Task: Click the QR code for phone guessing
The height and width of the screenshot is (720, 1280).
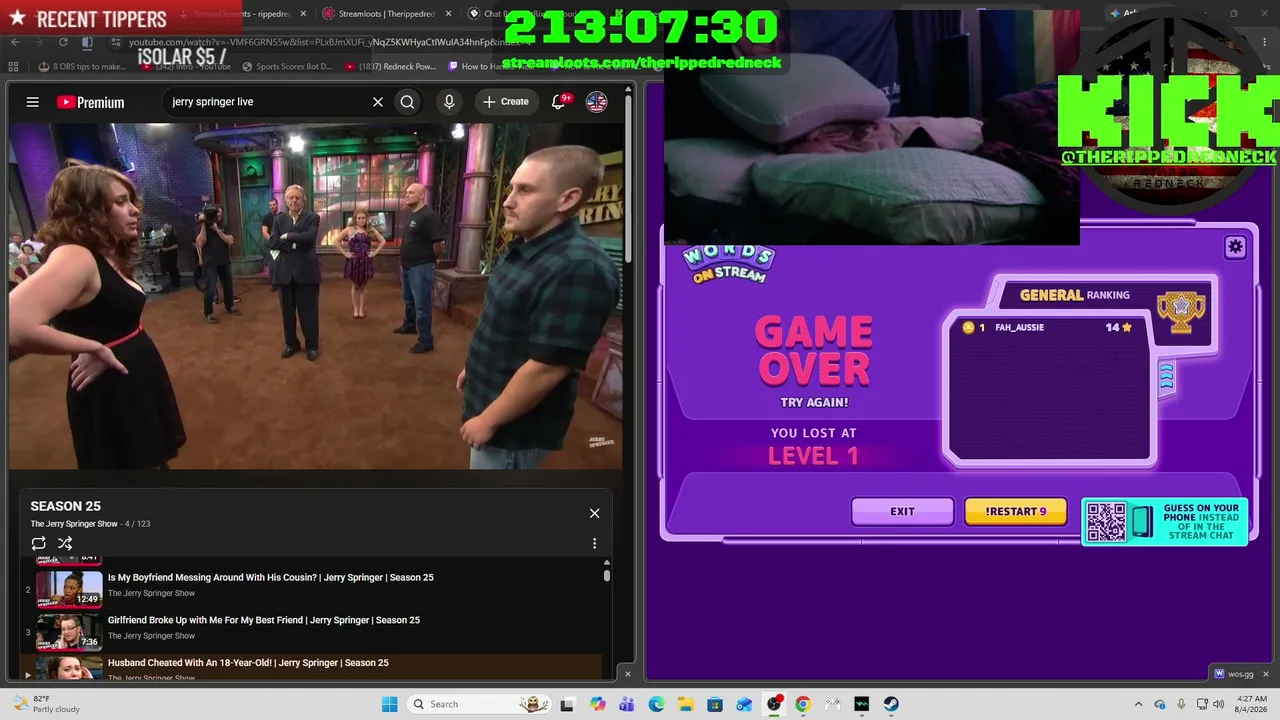Action: click(1106, 521)
